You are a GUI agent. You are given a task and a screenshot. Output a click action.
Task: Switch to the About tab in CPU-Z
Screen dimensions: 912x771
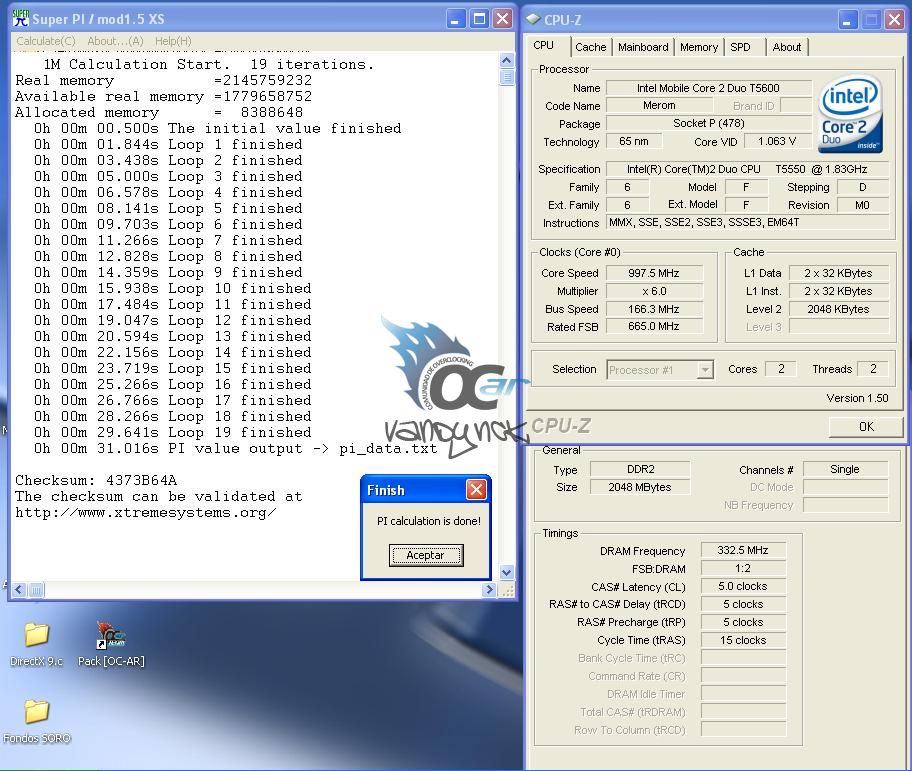[786, 47]
